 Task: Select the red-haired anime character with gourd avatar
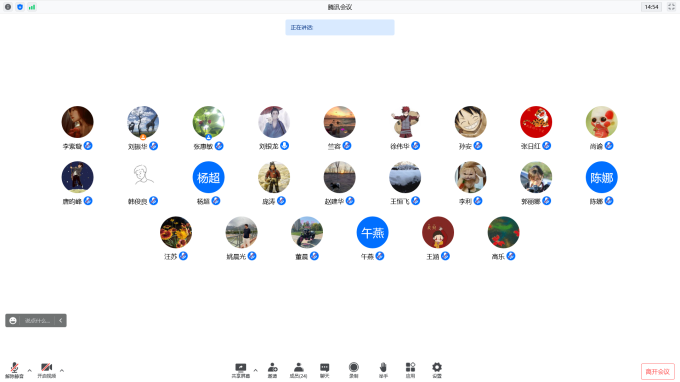pyautogui.click(x=405, y=122)
